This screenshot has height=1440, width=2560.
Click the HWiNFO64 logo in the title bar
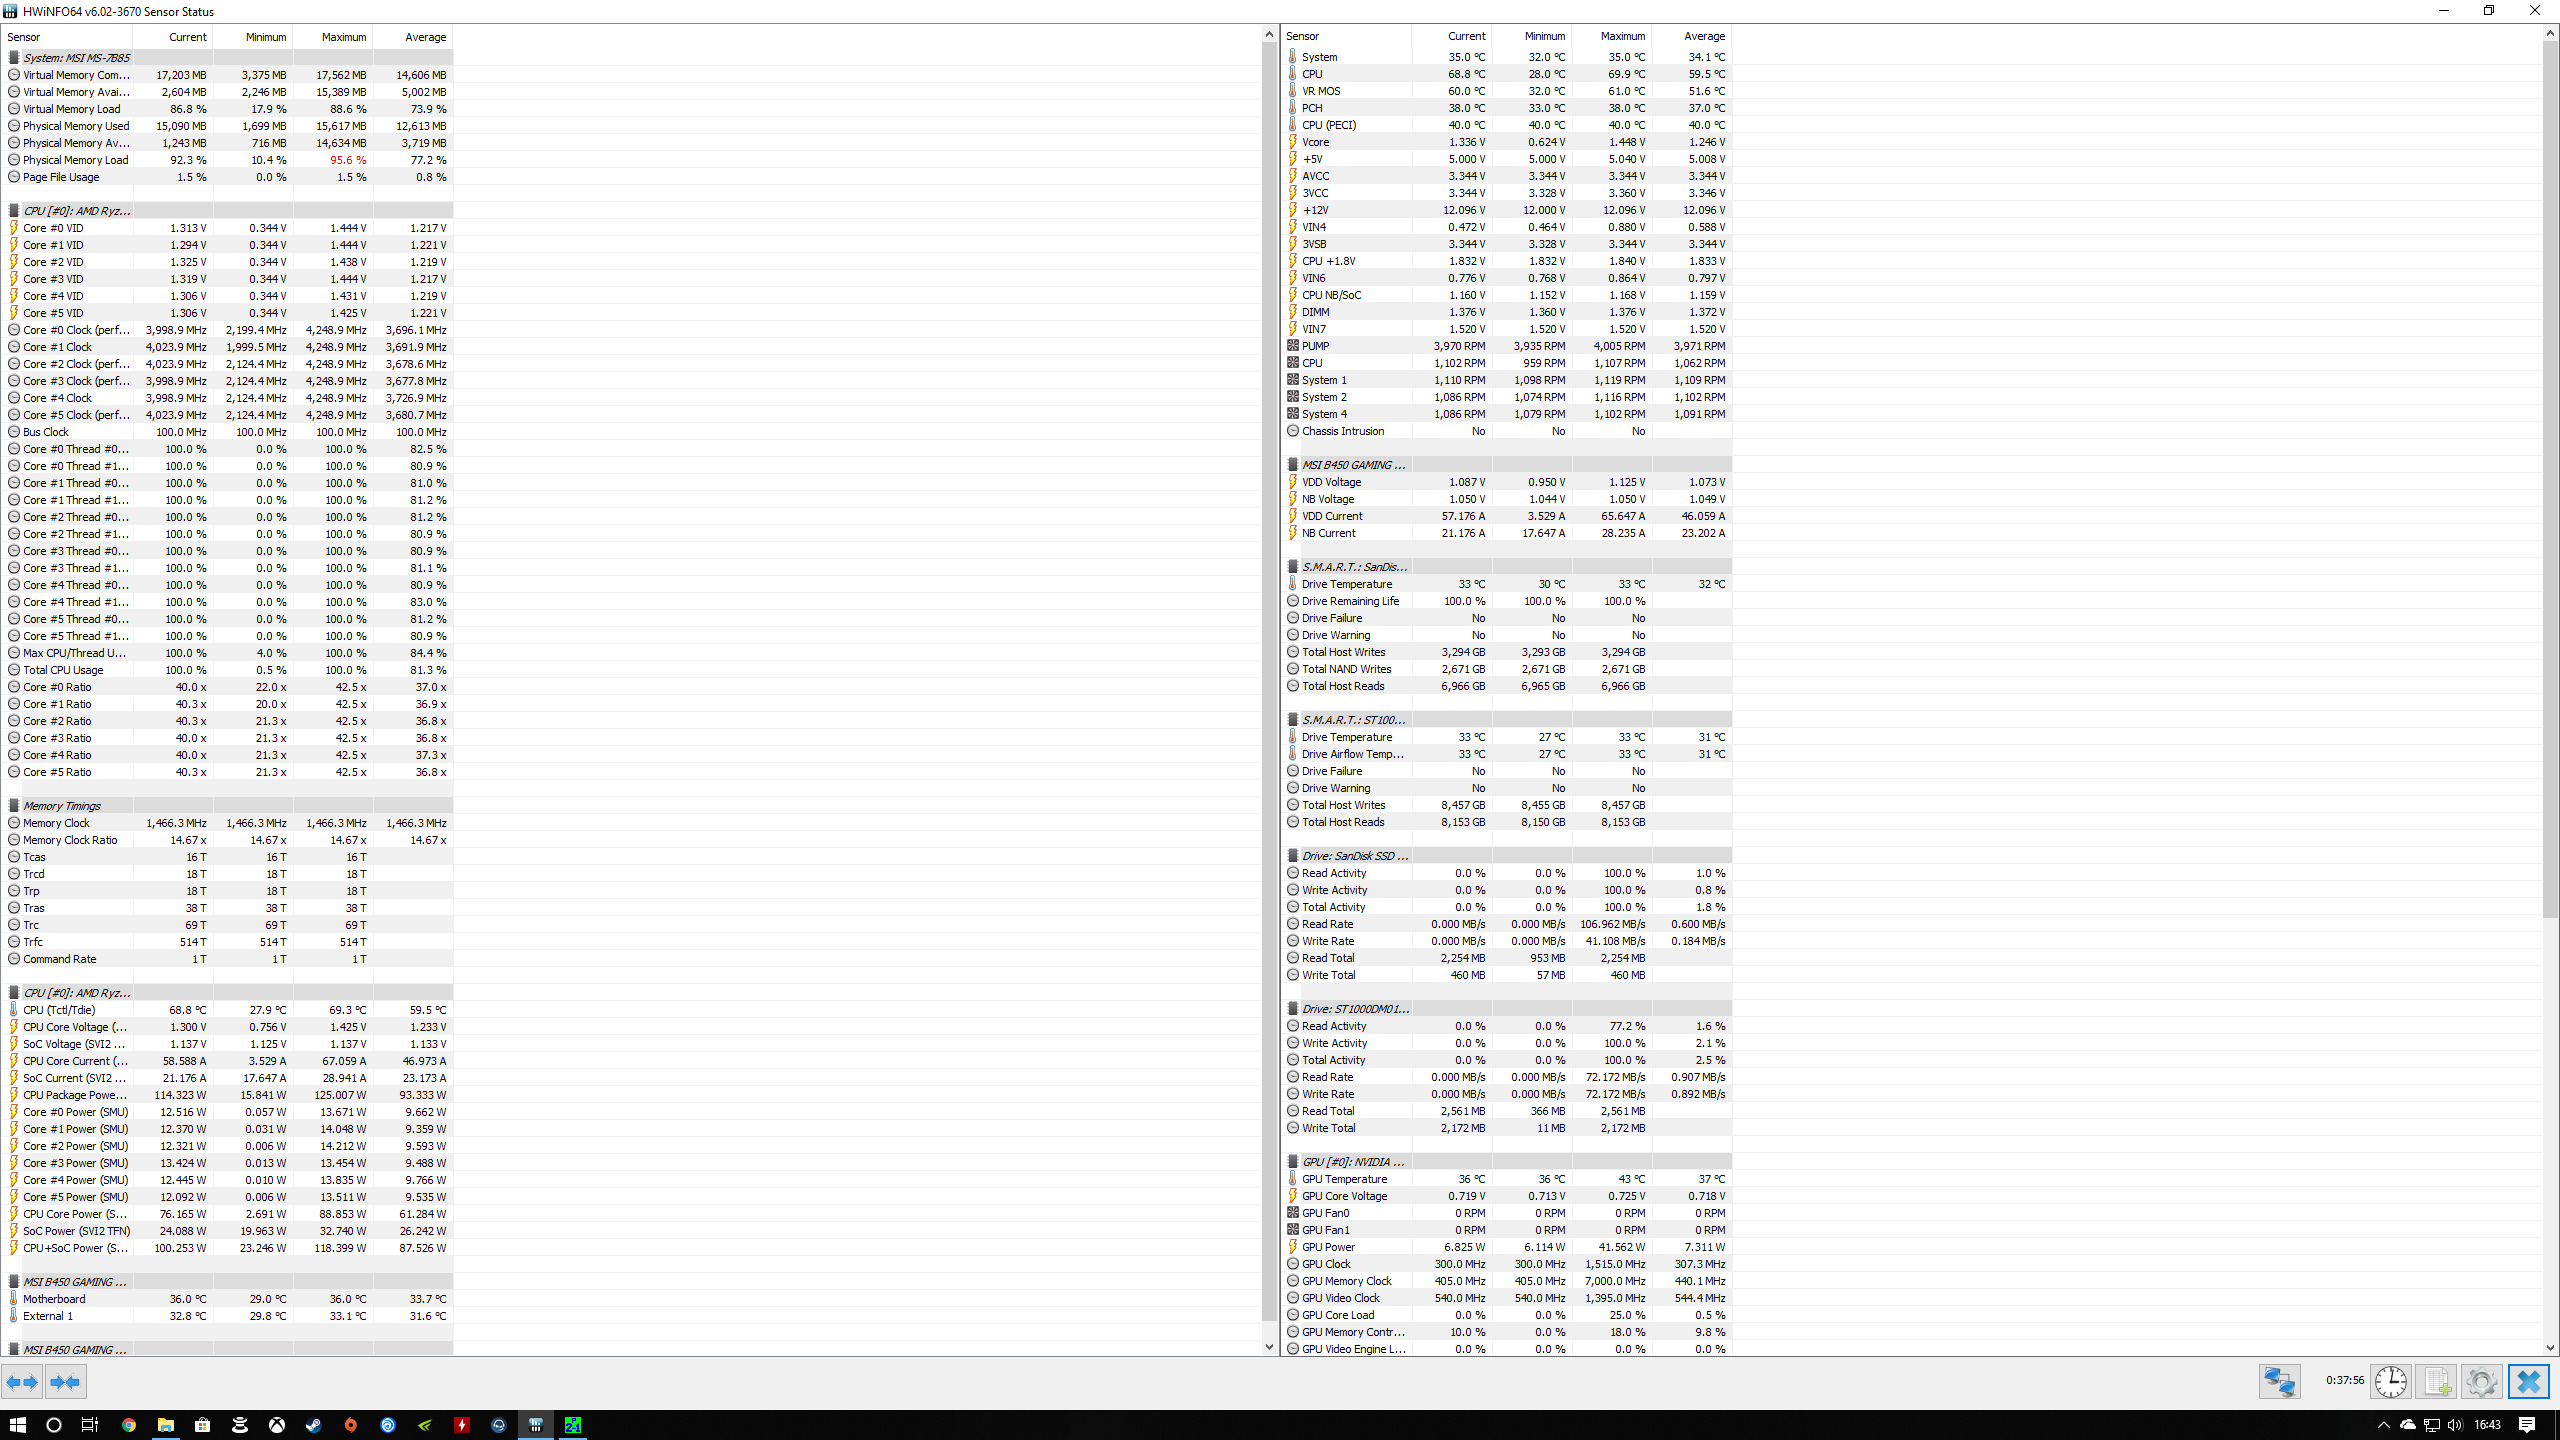(x=9, y=11)
